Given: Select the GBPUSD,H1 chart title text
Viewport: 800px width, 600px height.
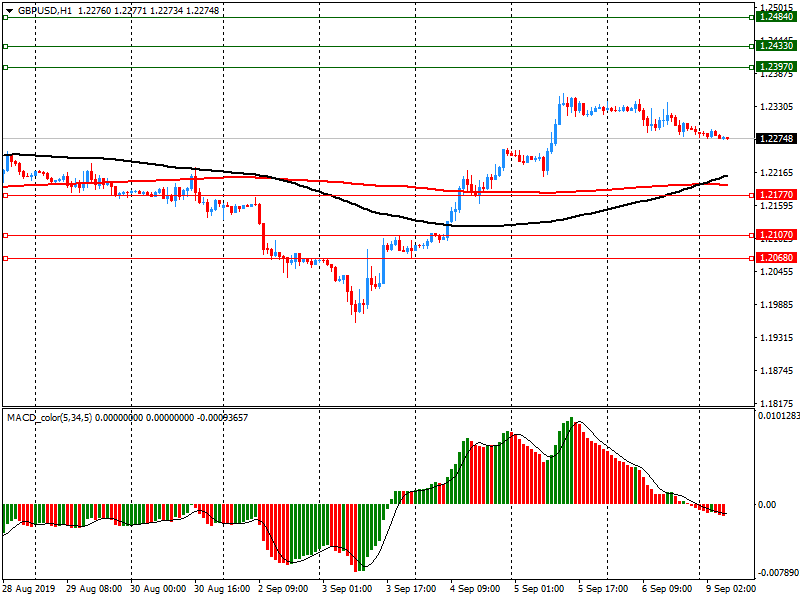Looking at the screenshot, I should click(45, 11).
